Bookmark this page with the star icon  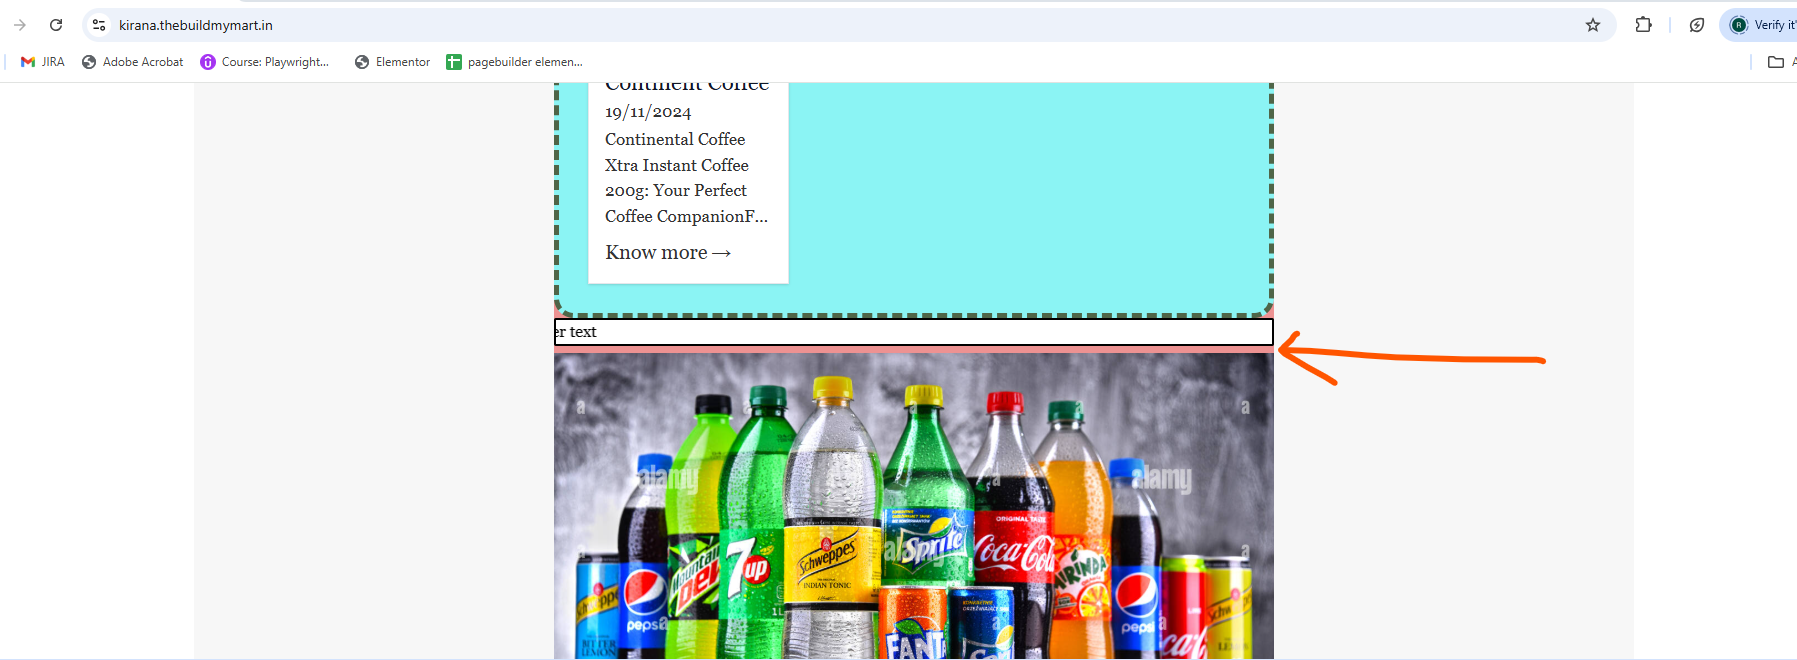pos(1593,25)
